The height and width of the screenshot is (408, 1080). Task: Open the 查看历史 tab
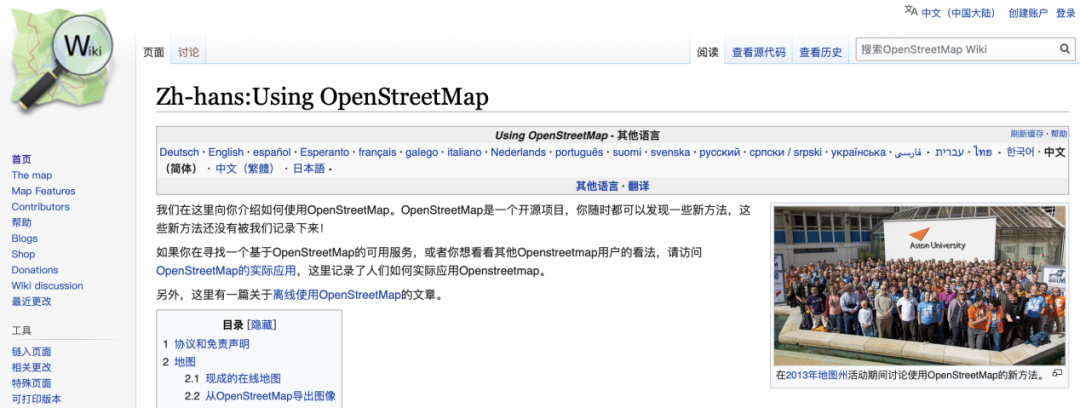click(820, 52)
